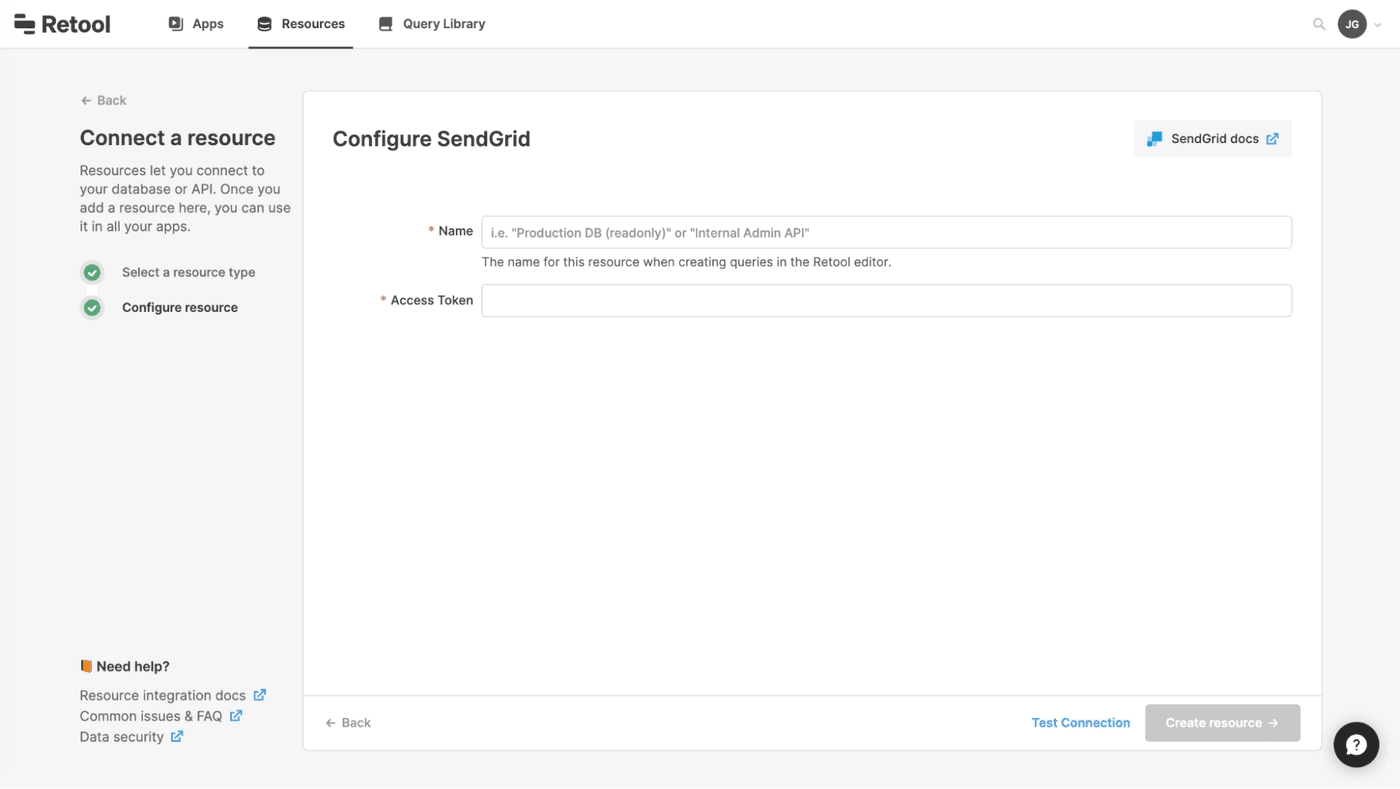Switch to the Query Library tab
The width and height of the screenshot is (1400, 789).
pos(432,24)
